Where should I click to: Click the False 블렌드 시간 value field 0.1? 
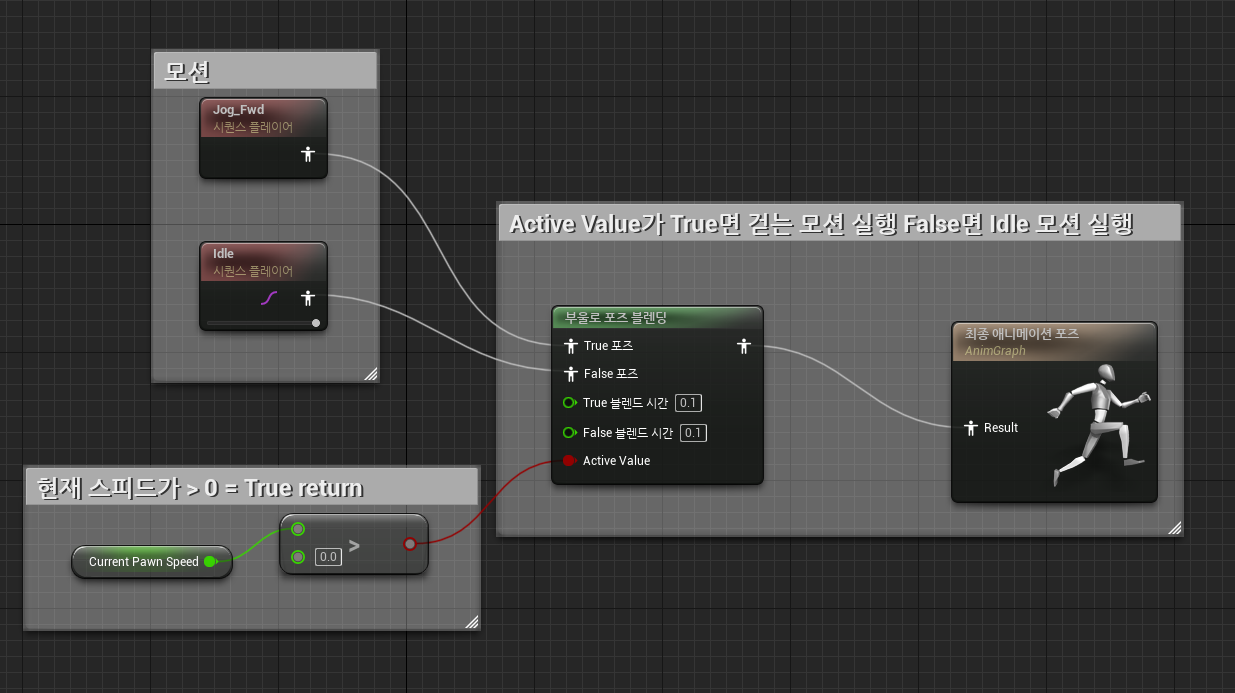coord(694,433)
